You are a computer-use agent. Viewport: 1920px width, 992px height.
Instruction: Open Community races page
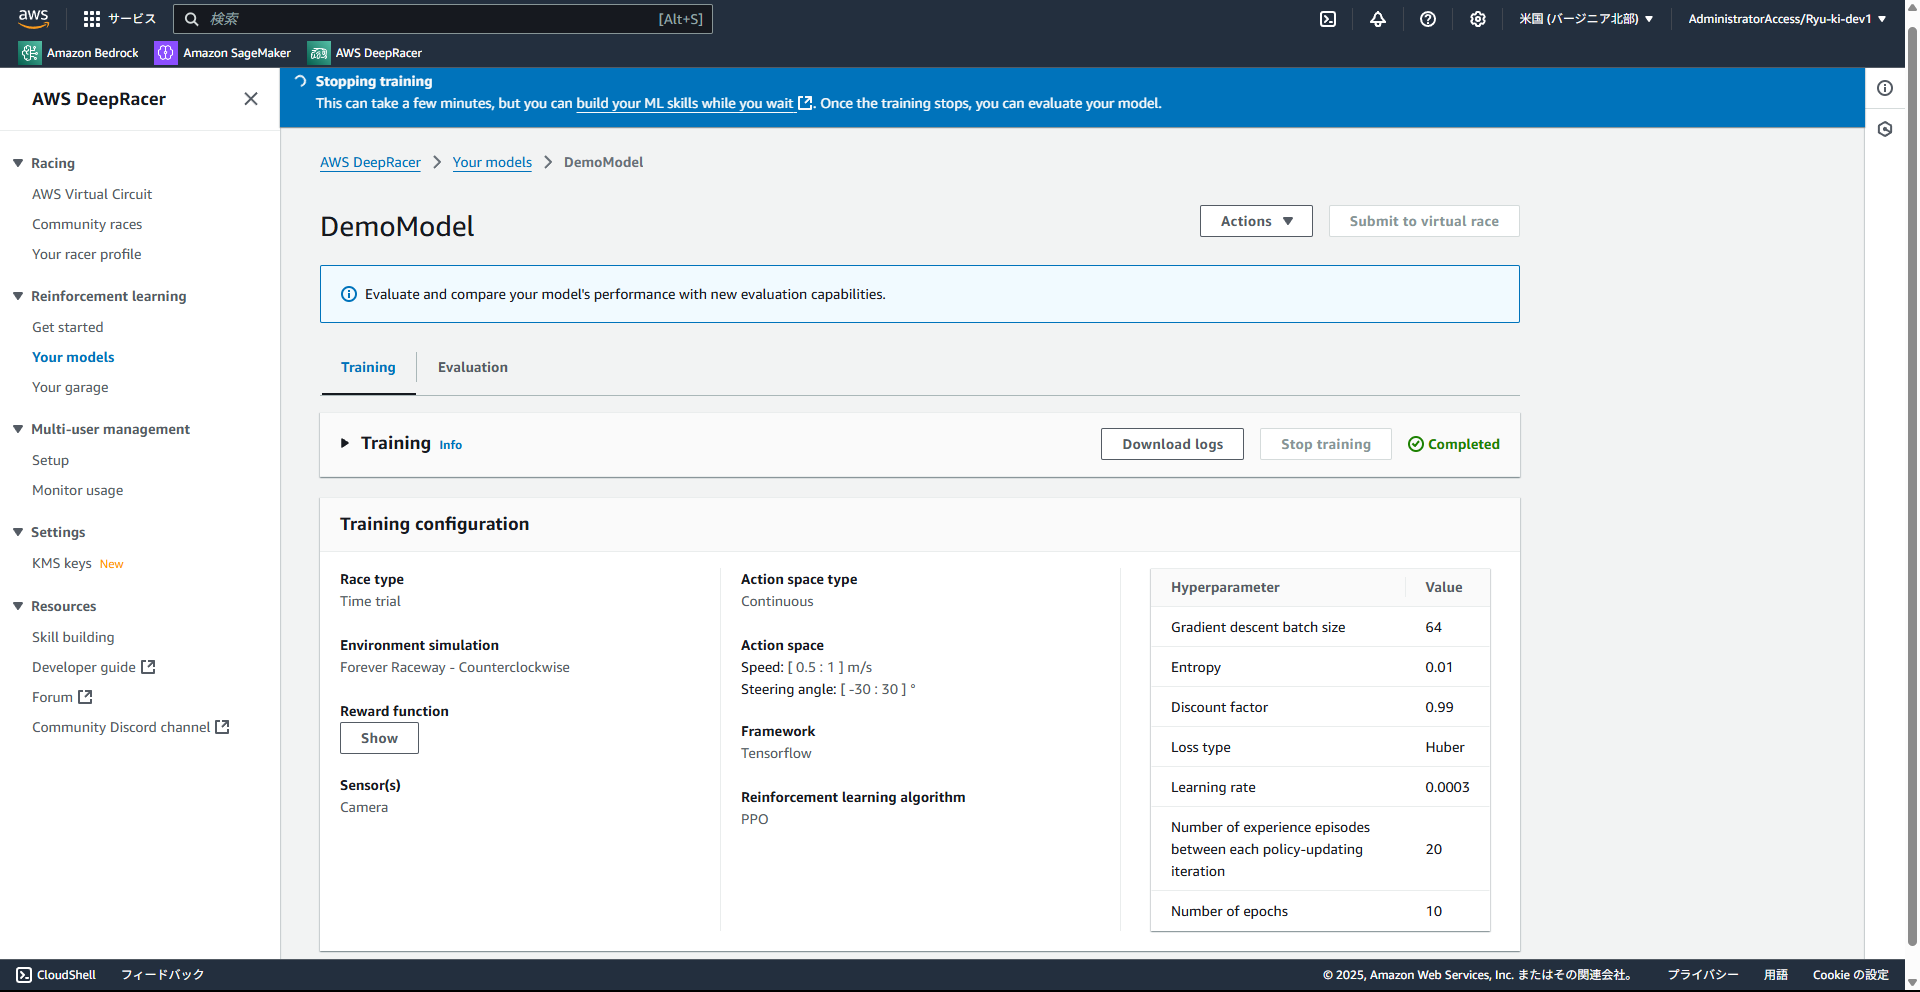(87, 224)
